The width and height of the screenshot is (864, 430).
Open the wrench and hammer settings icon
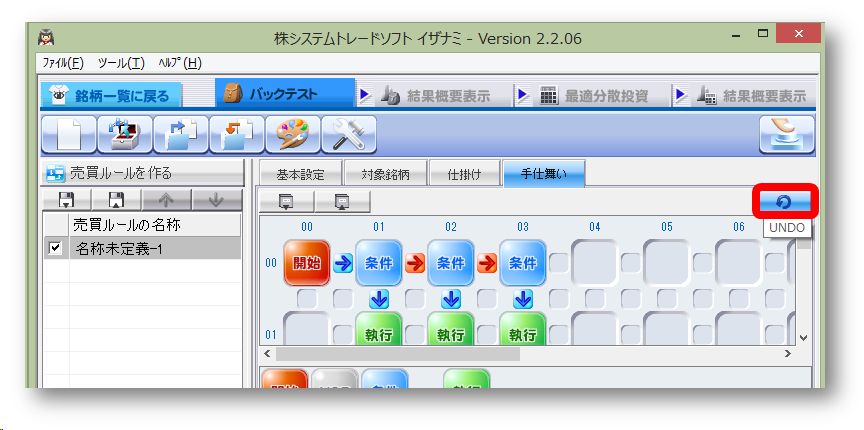tap(349, 134)
